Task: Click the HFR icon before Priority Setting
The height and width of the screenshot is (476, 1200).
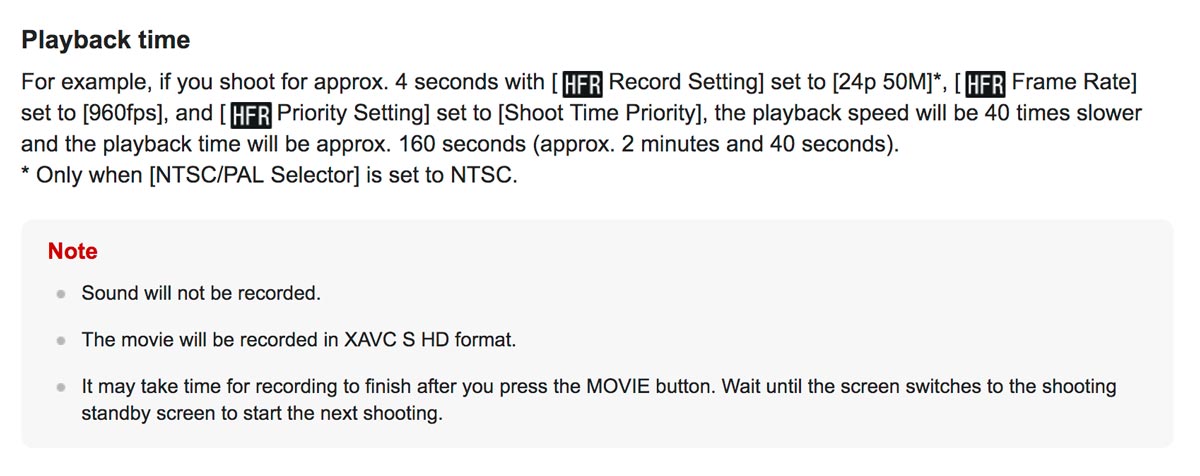Action: point(250,114)
